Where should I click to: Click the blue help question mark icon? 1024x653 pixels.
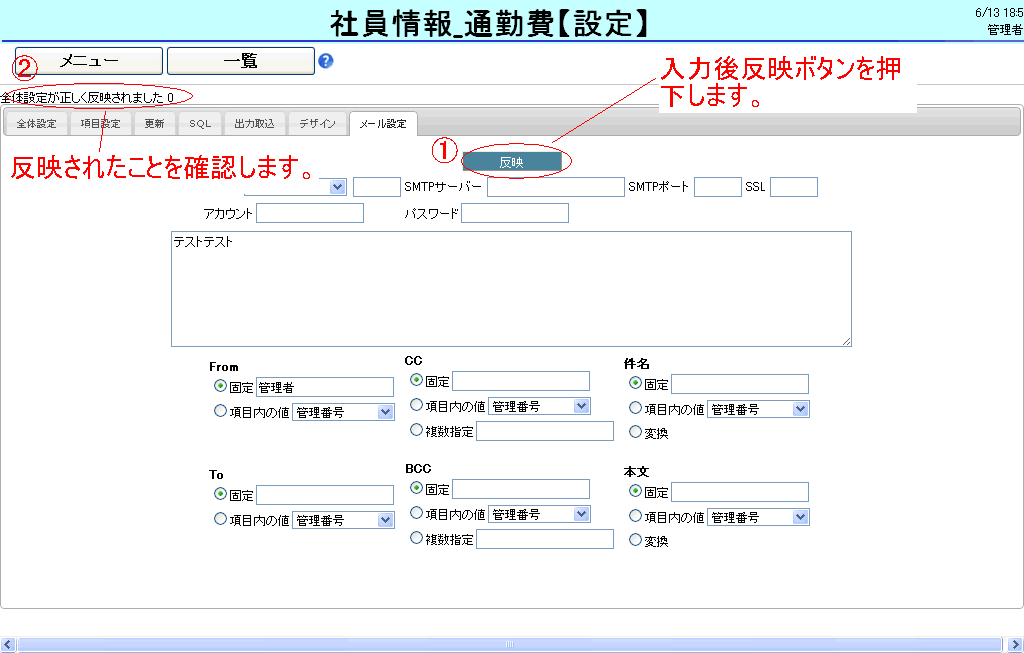click(326, 61)
